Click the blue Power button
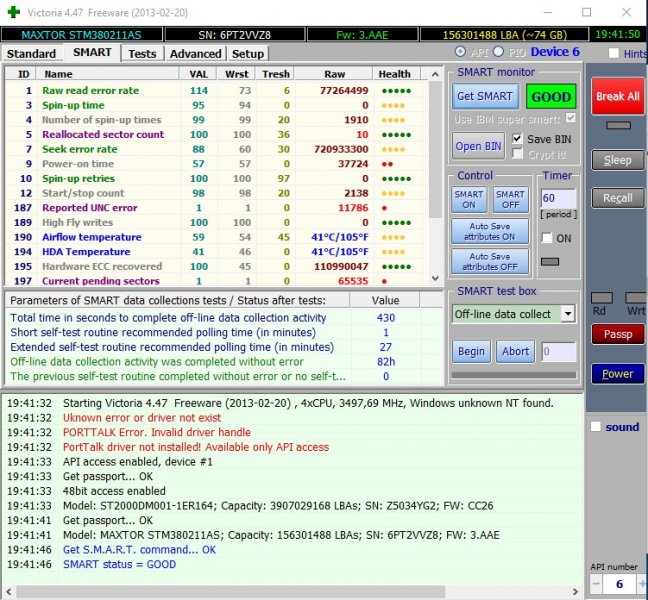This screenshot has height=600, width=648. click(x=617, y=374)
